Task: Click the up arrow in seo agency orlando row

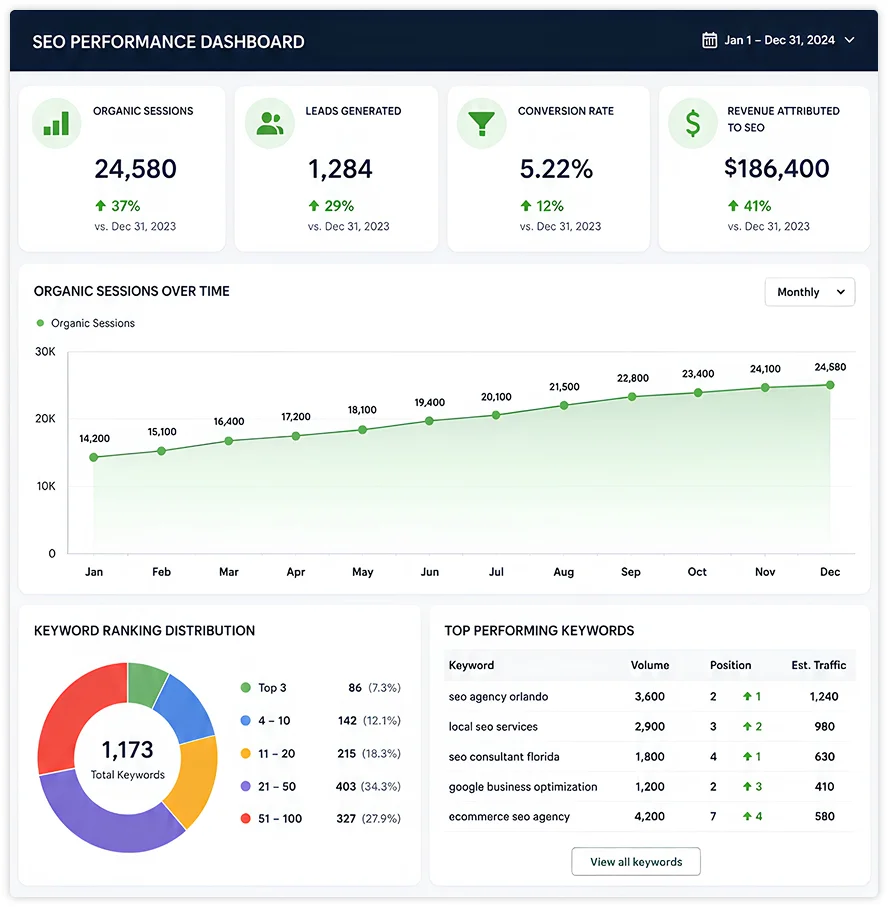Action: [x=747, y=696]
